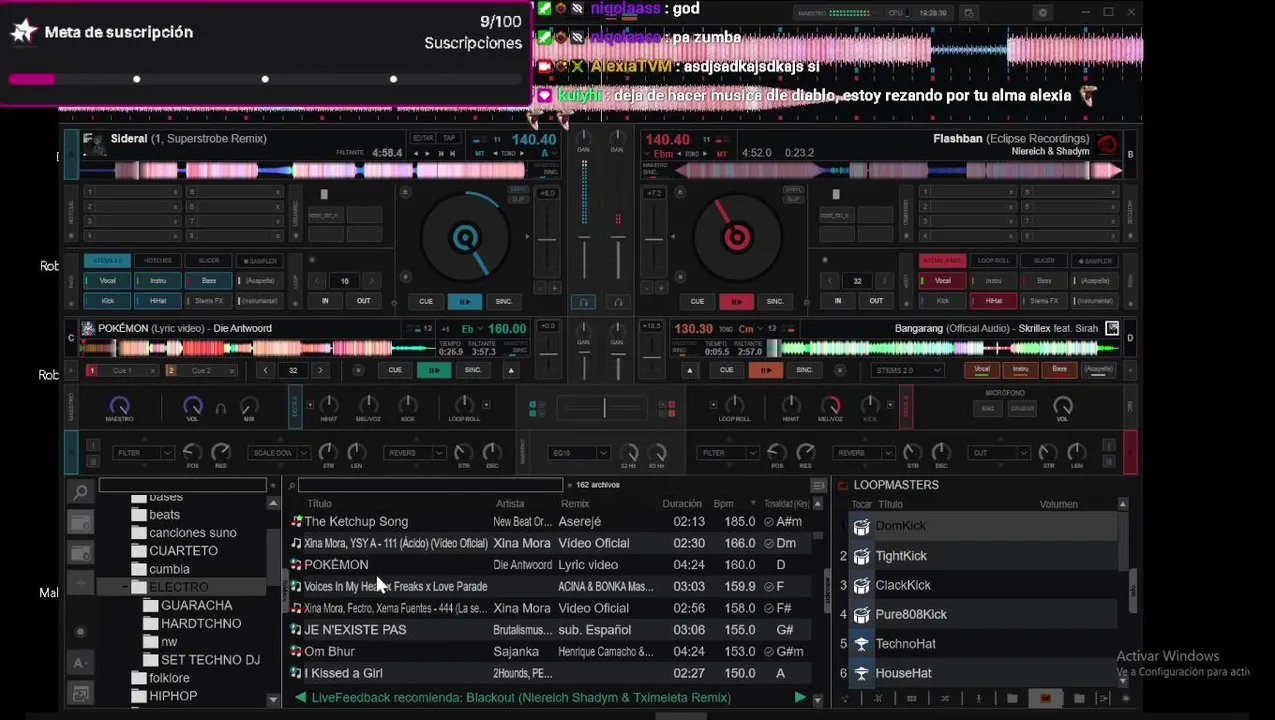Select I Kissed a Girl track
The width and height of the screenshot is (1275, 720).
pyautogui.click(x=551, y=673)
